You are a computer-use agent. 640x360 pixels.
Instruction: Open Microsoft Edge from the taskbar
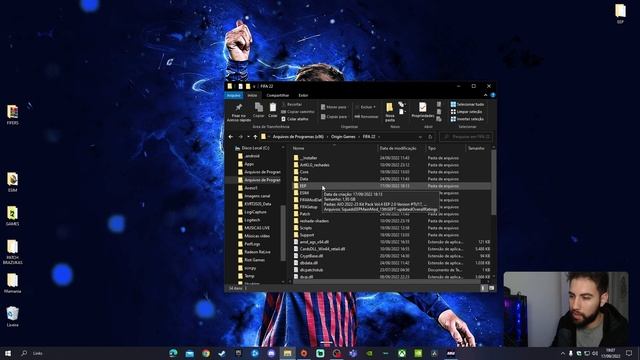(173, 353)
